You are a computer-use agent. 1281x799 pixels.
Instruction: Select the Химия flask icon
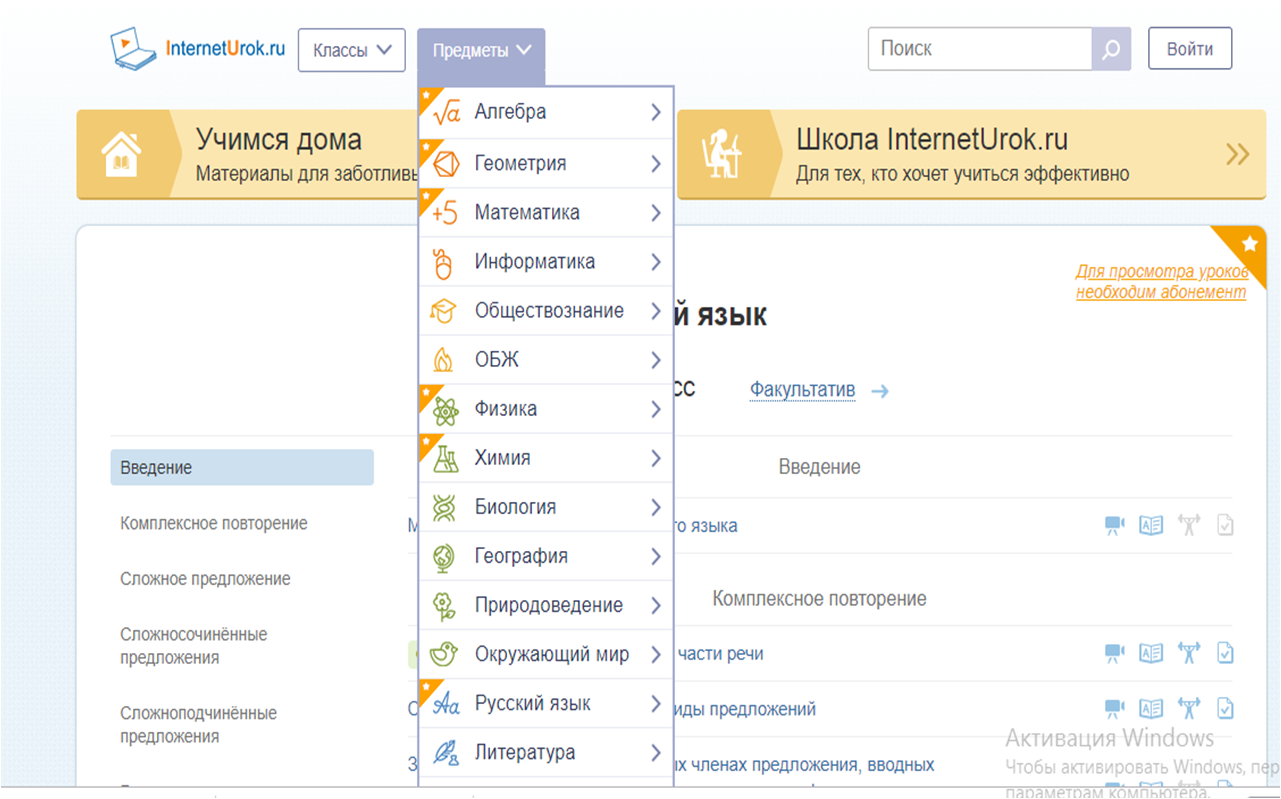click(x=446, y=458)
